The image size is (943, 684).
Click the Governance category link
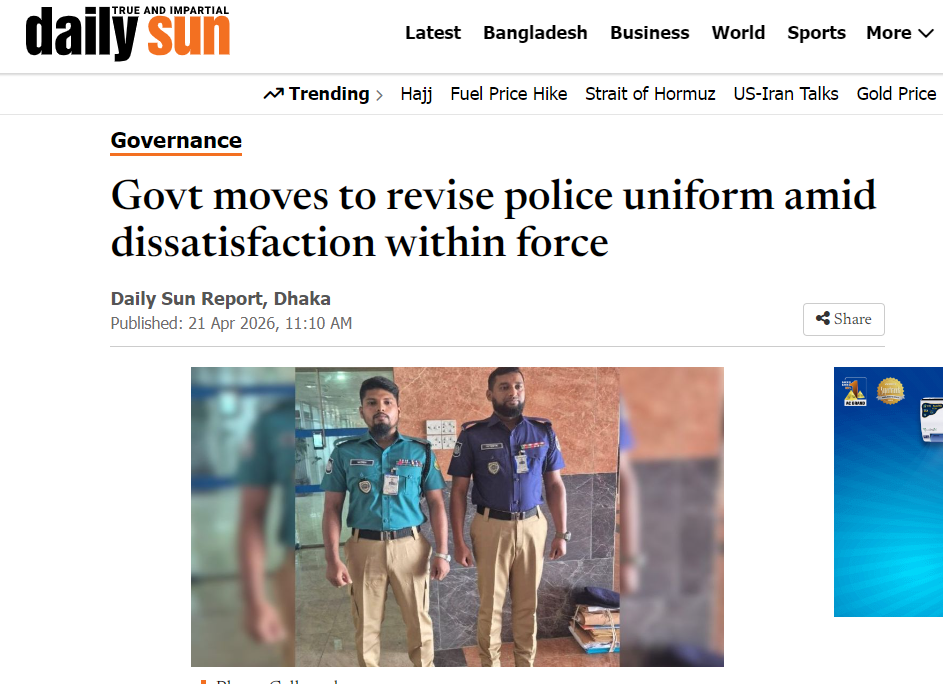[x=176, y=141]
